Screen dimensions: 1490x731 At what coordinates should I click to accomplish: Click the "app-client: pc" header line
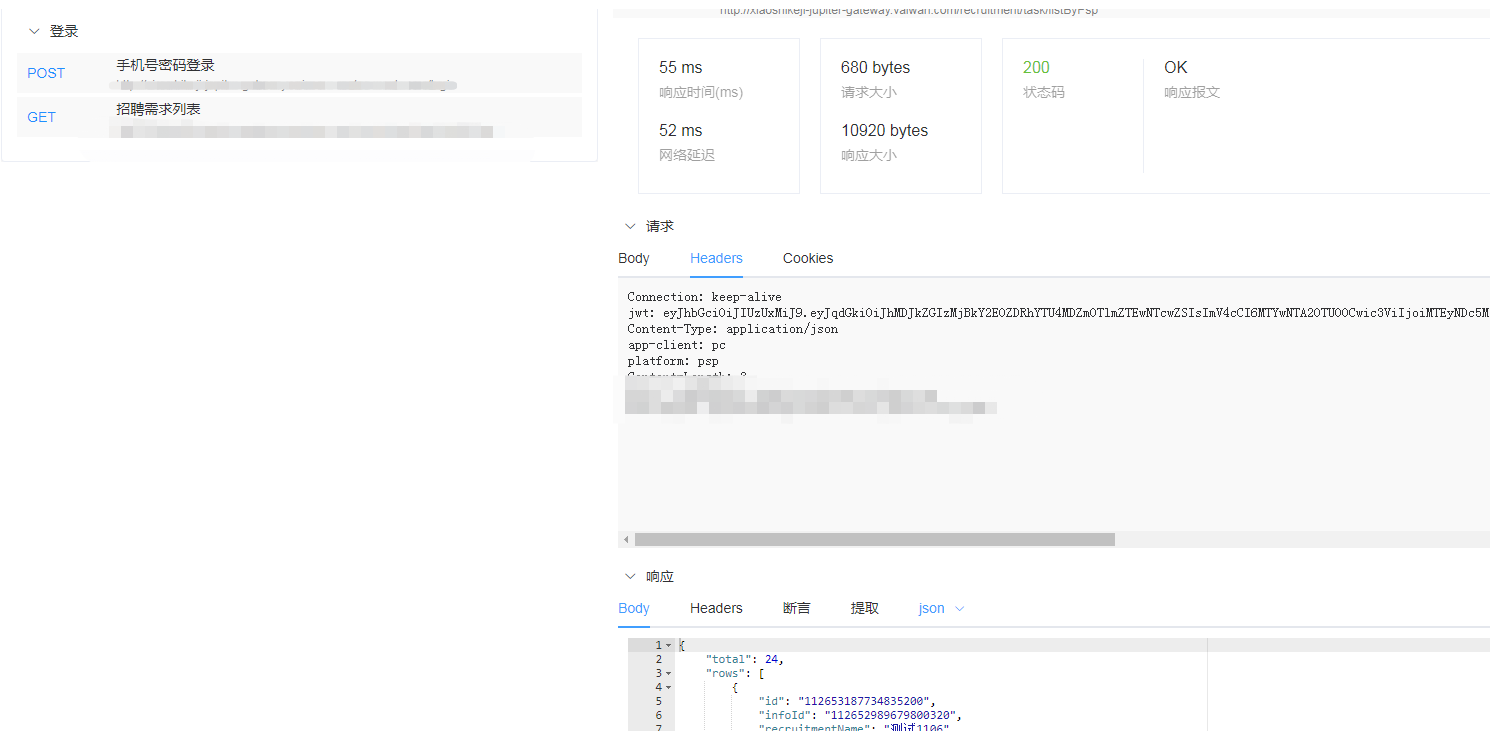coord(677,345)
